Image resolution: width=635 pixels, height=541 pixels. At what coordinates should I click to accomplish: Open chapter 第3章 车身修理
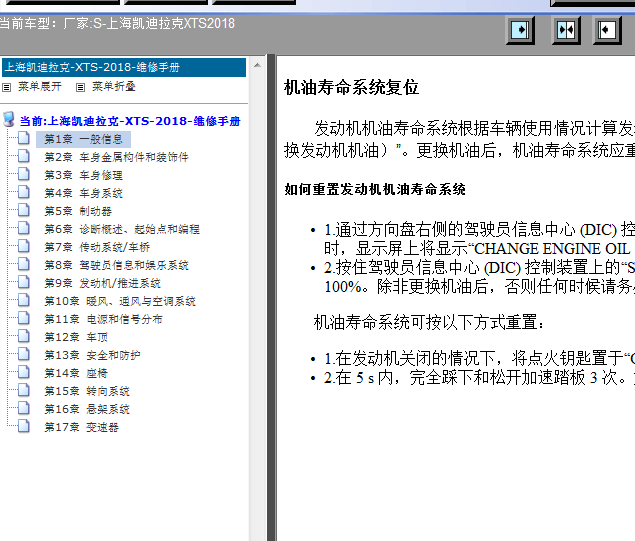click(83, 175)
